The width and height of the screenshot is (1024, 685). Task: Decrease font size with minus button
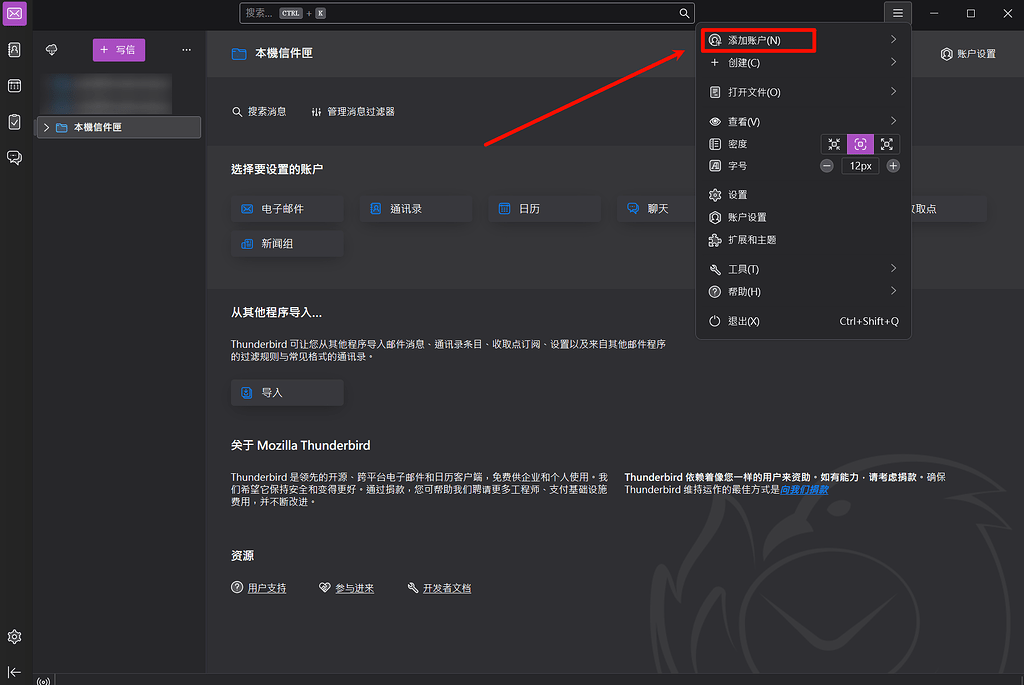click(827, 166)
